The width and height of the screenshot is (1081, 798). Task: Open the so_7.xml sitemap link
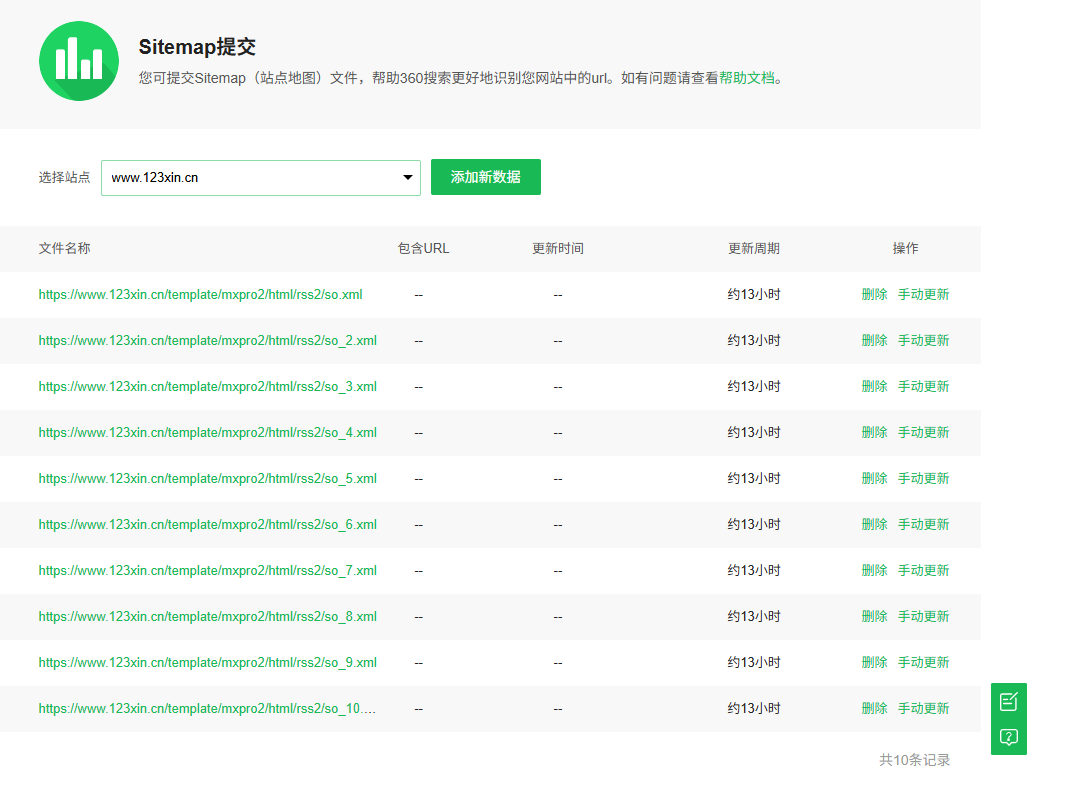[208, 571]
